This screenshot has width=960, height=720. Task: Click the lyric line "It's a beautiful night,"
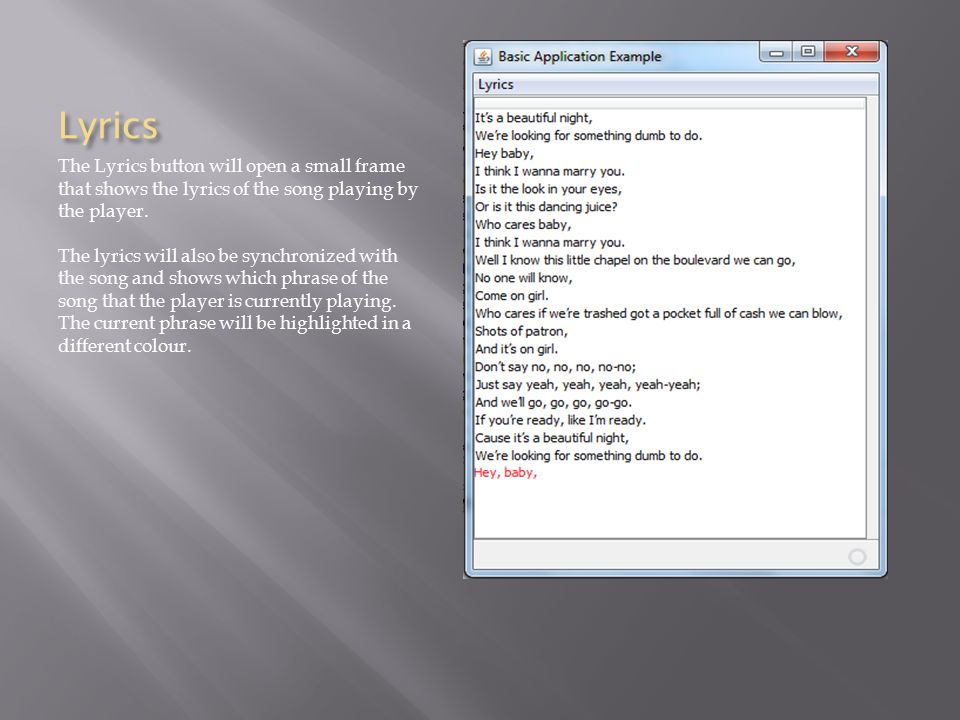click(534, 118)
